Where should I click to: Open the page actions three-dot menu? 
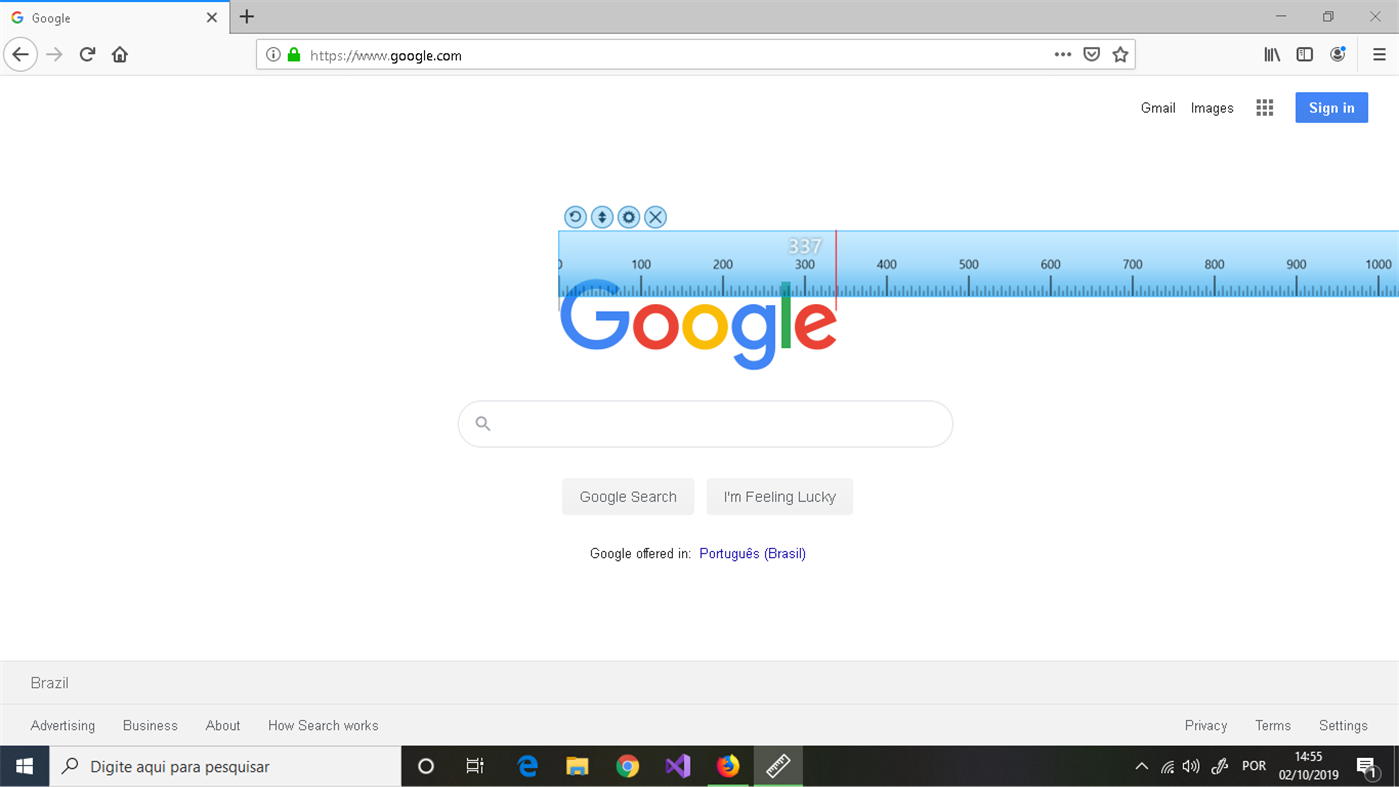(1063, 55)
